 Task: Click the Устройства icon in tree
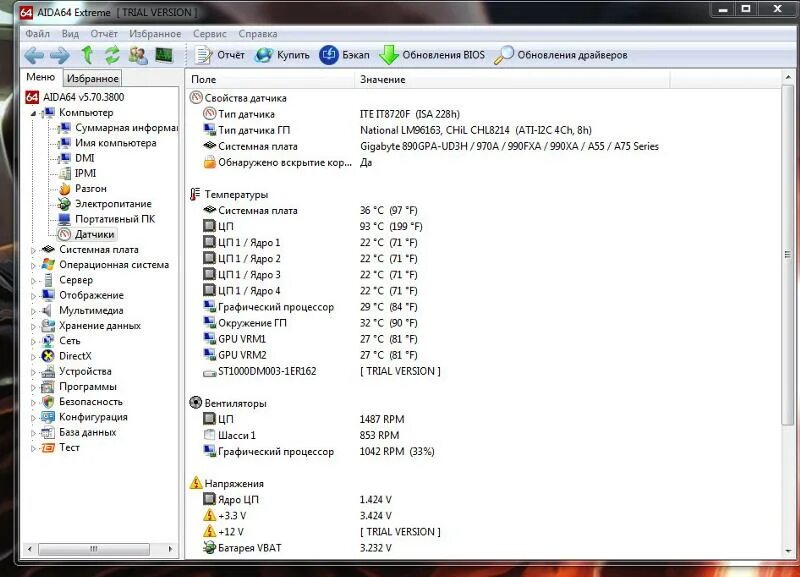pyautogui.click(x=48, y=371)
